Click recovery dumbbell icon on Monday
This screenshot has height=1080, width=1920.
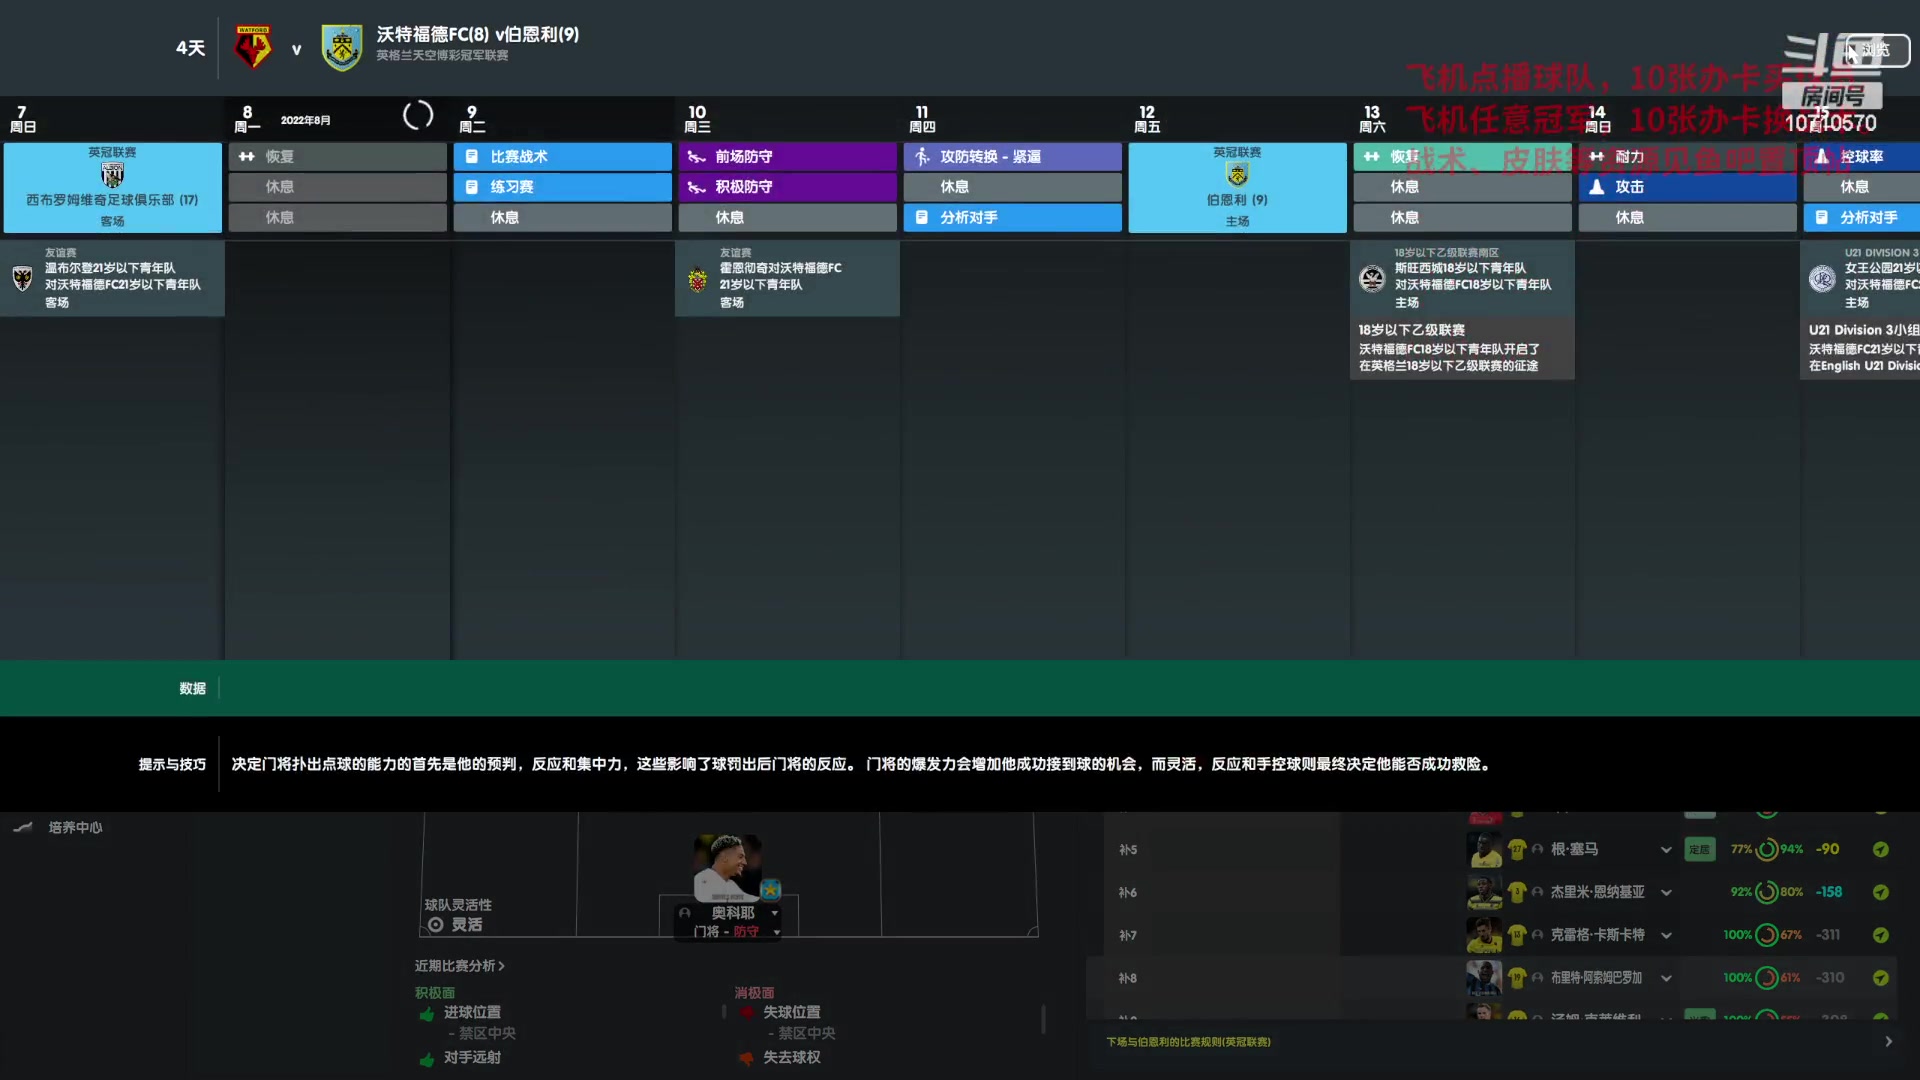coord(247,156)
